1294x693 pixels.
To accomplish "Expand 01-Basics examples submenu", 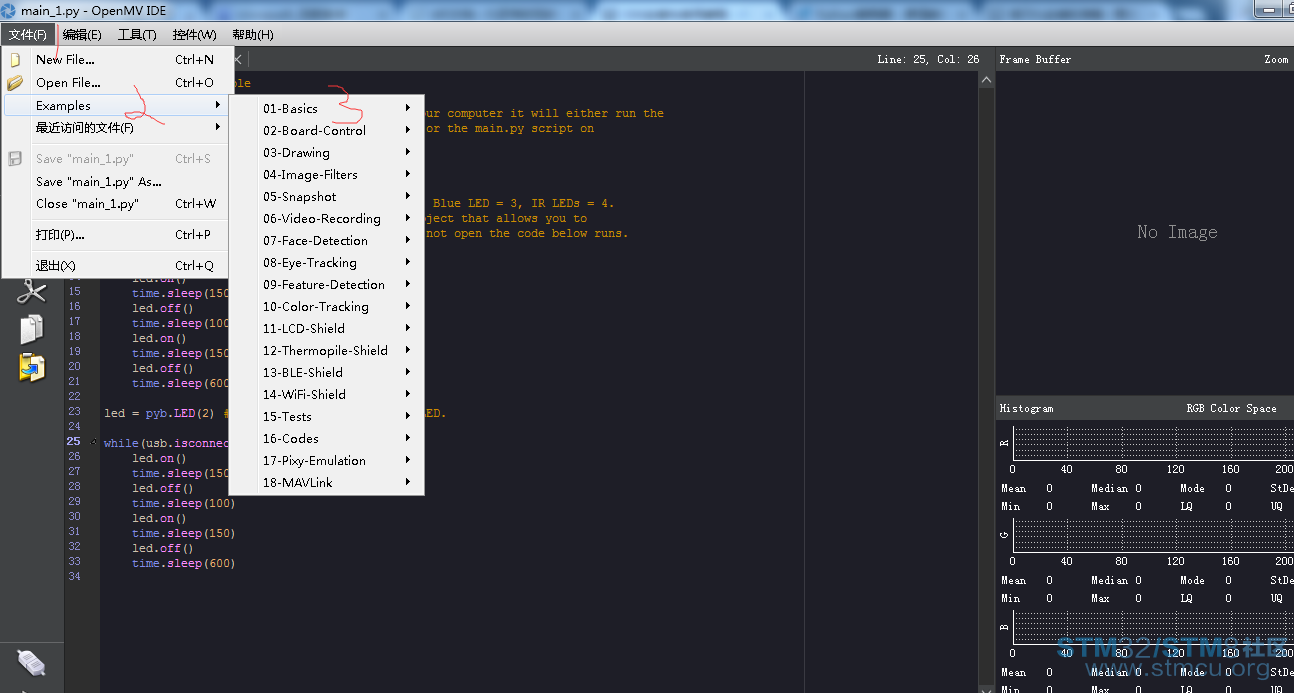I will 327,108.
